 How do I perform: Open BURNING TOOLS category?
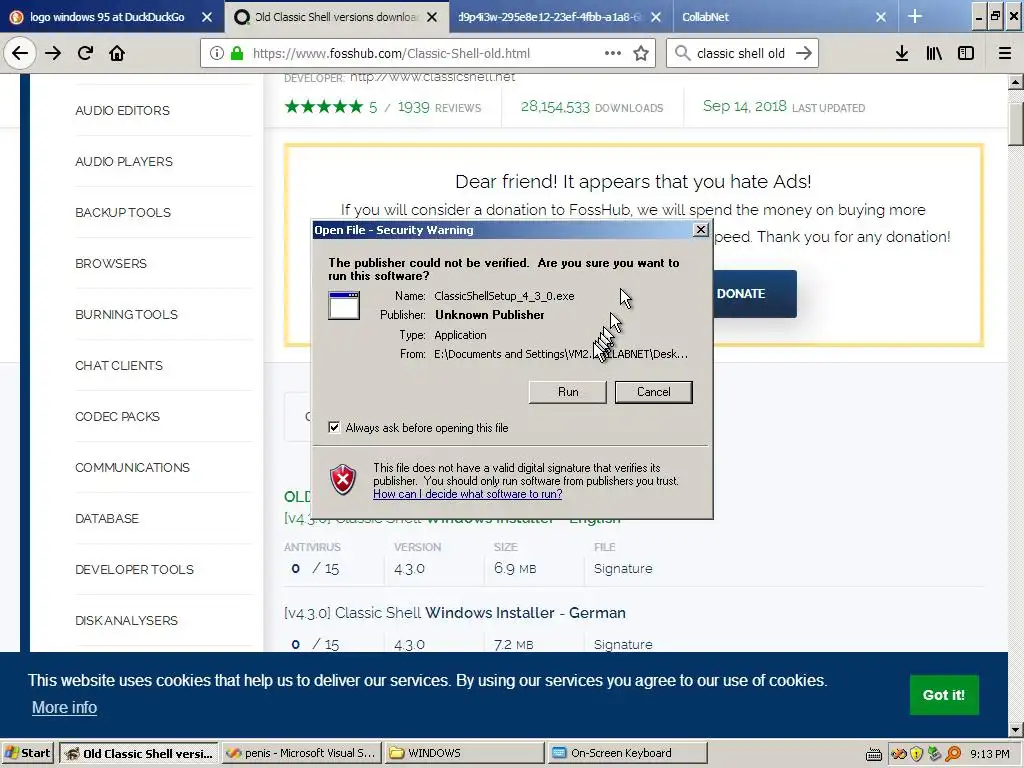126,314
